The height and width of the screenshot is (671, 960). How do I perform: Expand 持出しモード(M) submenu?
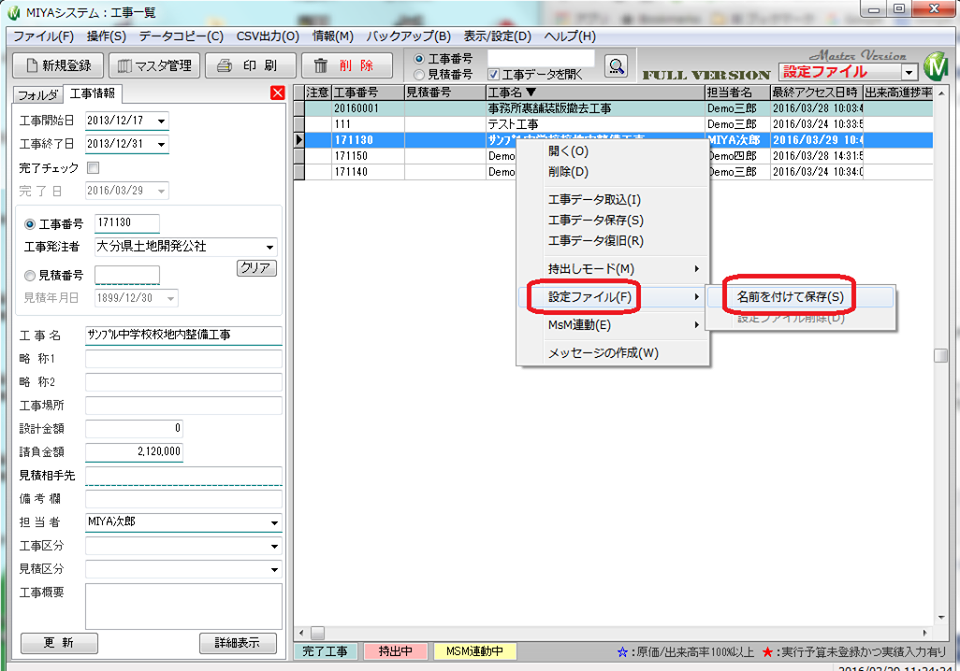[x=613, y=269]
